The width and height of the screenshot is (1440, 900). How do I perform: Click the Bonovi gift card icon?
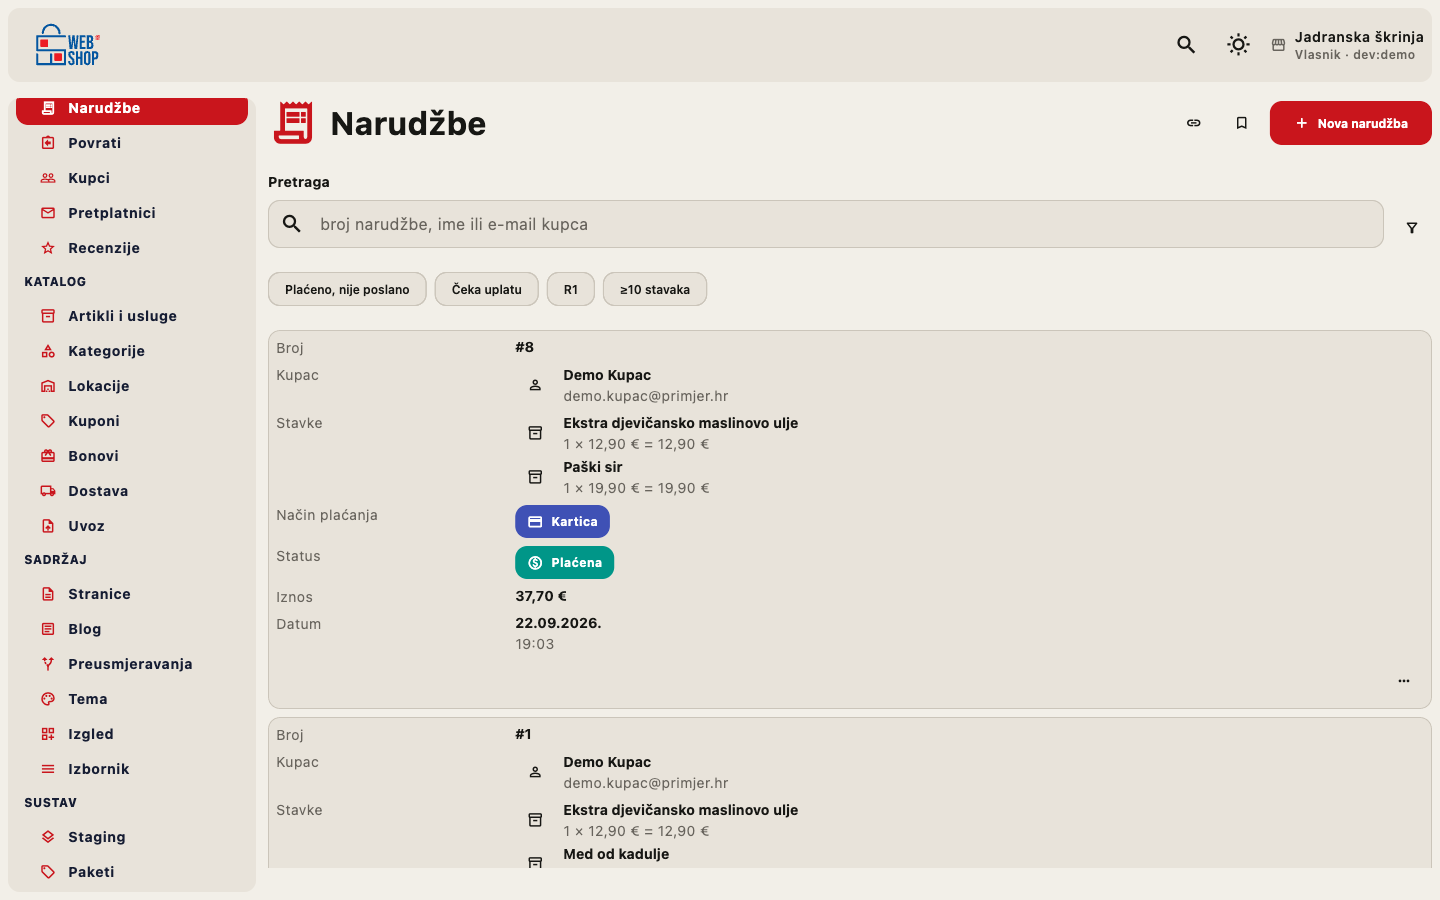(x=48, y=456)
